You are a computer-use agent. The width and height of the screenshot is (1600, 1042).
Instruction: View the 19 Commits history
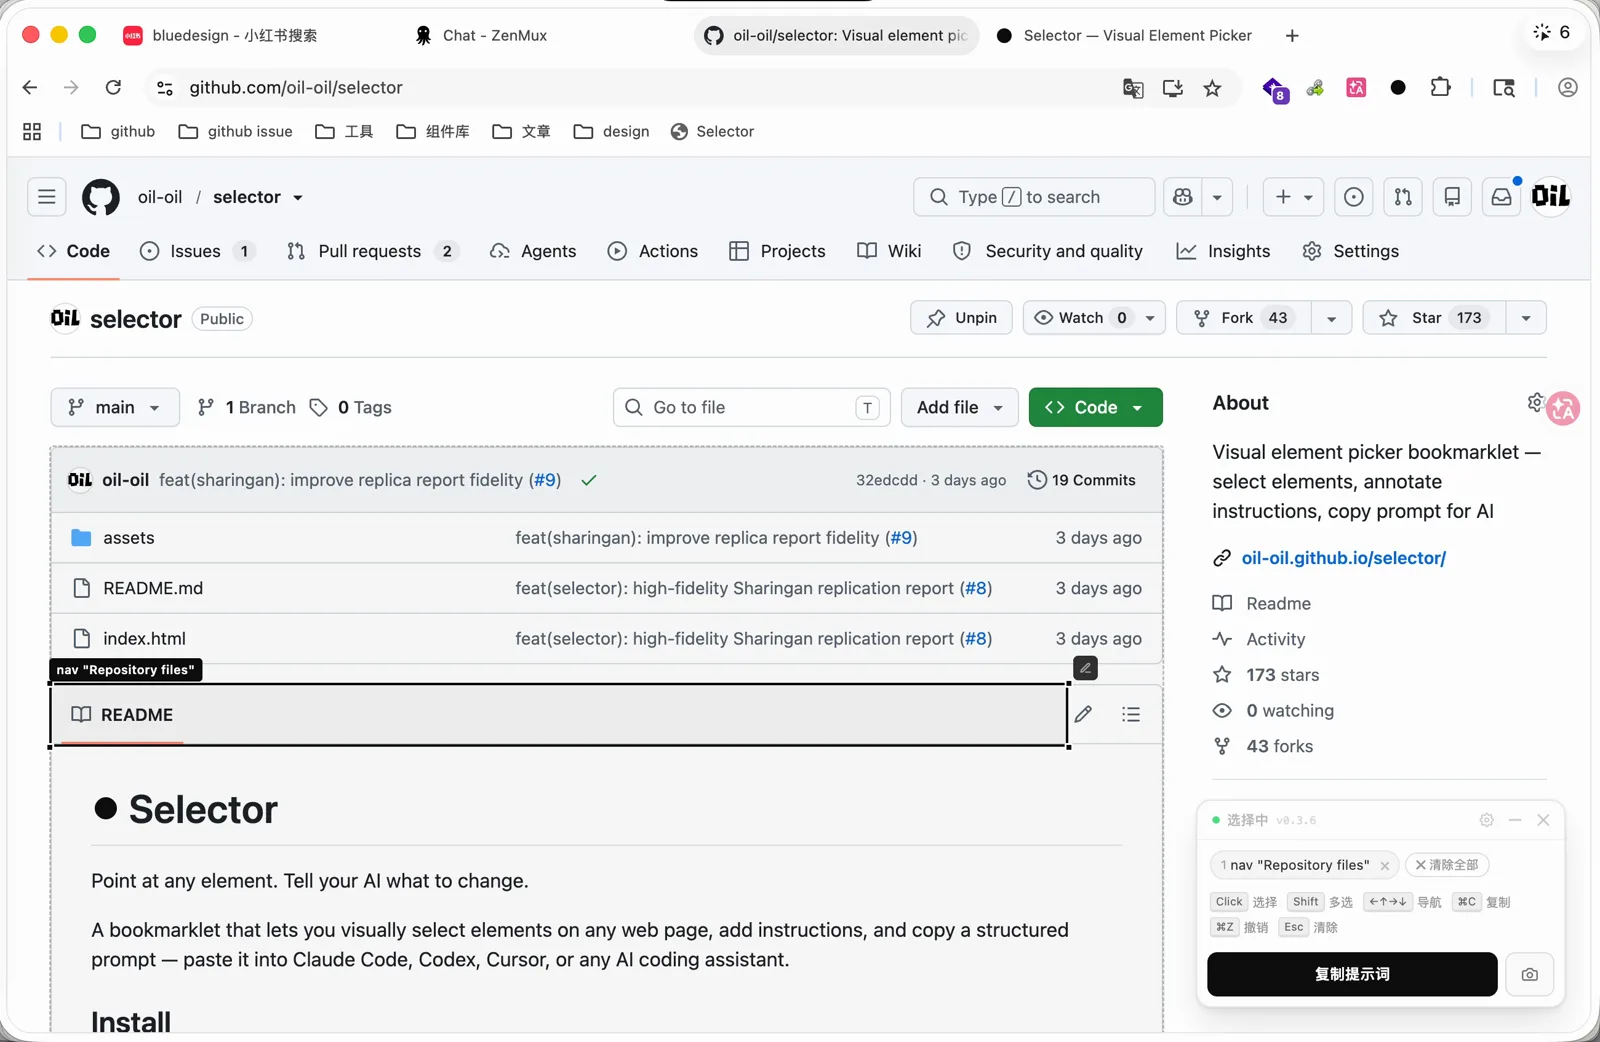pos(1082,480)
